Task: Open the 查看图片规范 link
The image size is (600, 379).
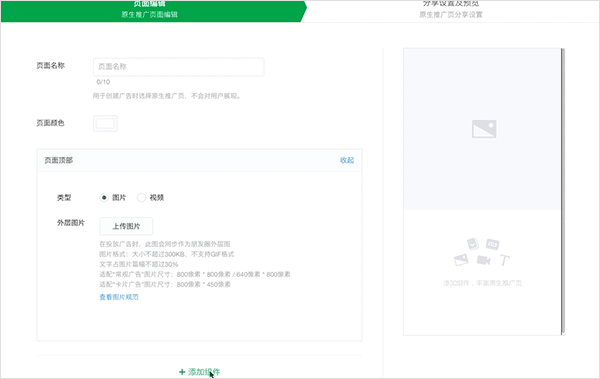Action: tap(119, 297)
